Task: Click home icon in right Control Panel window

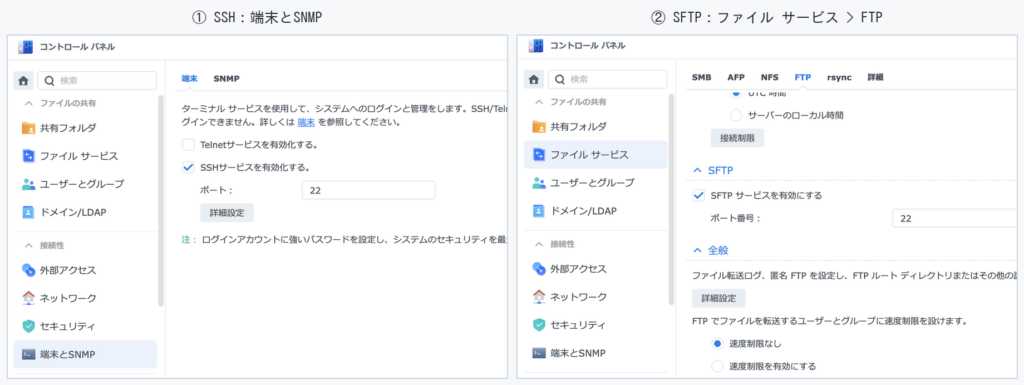Action: [x=534, y=80]
